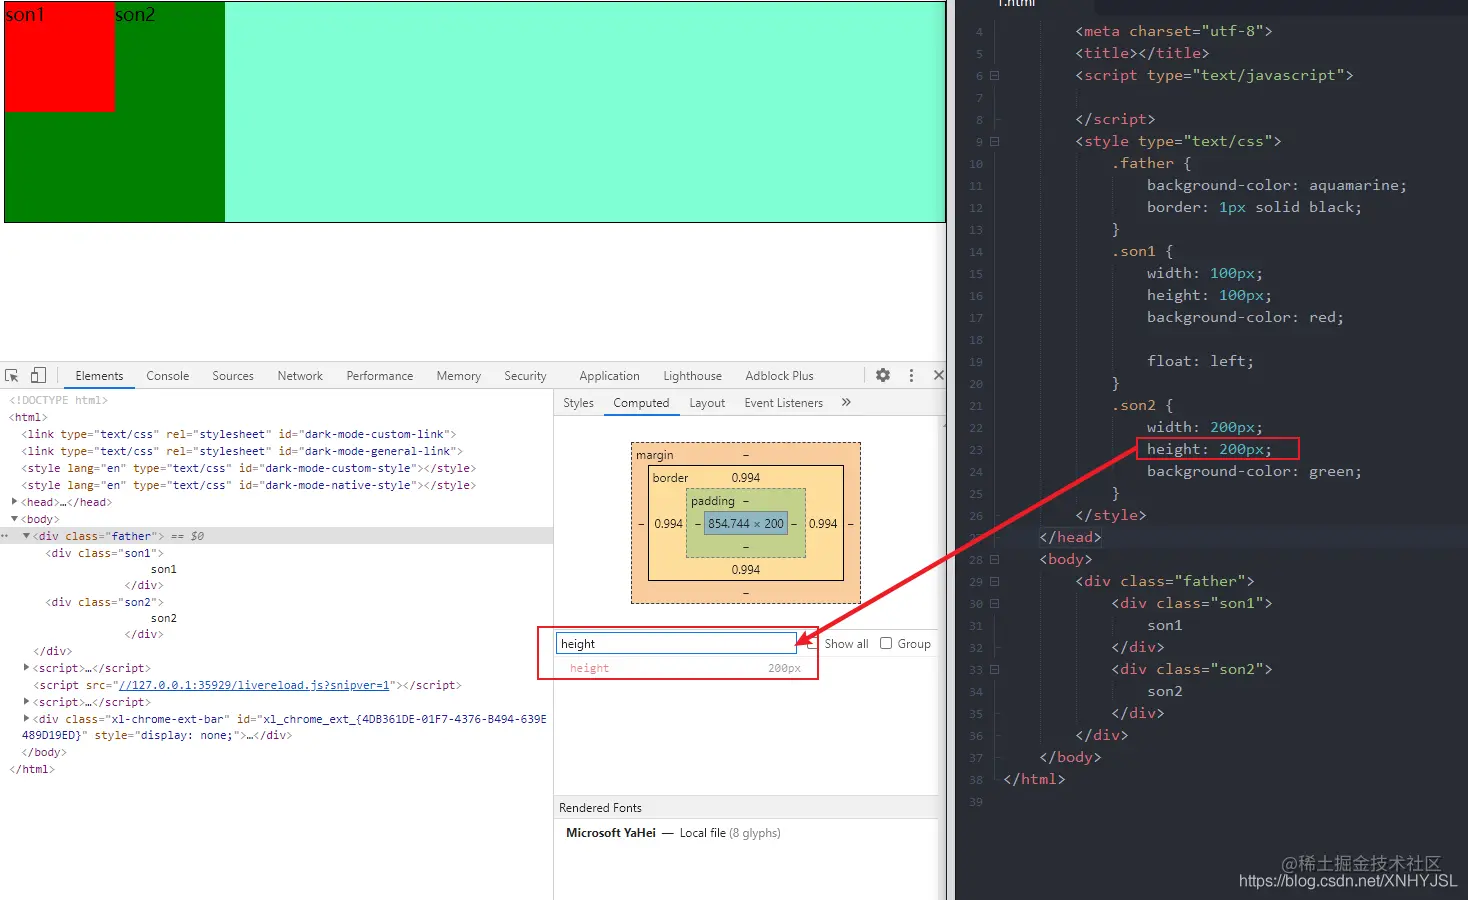Click background-color: green line in editor

(1254, 471)
